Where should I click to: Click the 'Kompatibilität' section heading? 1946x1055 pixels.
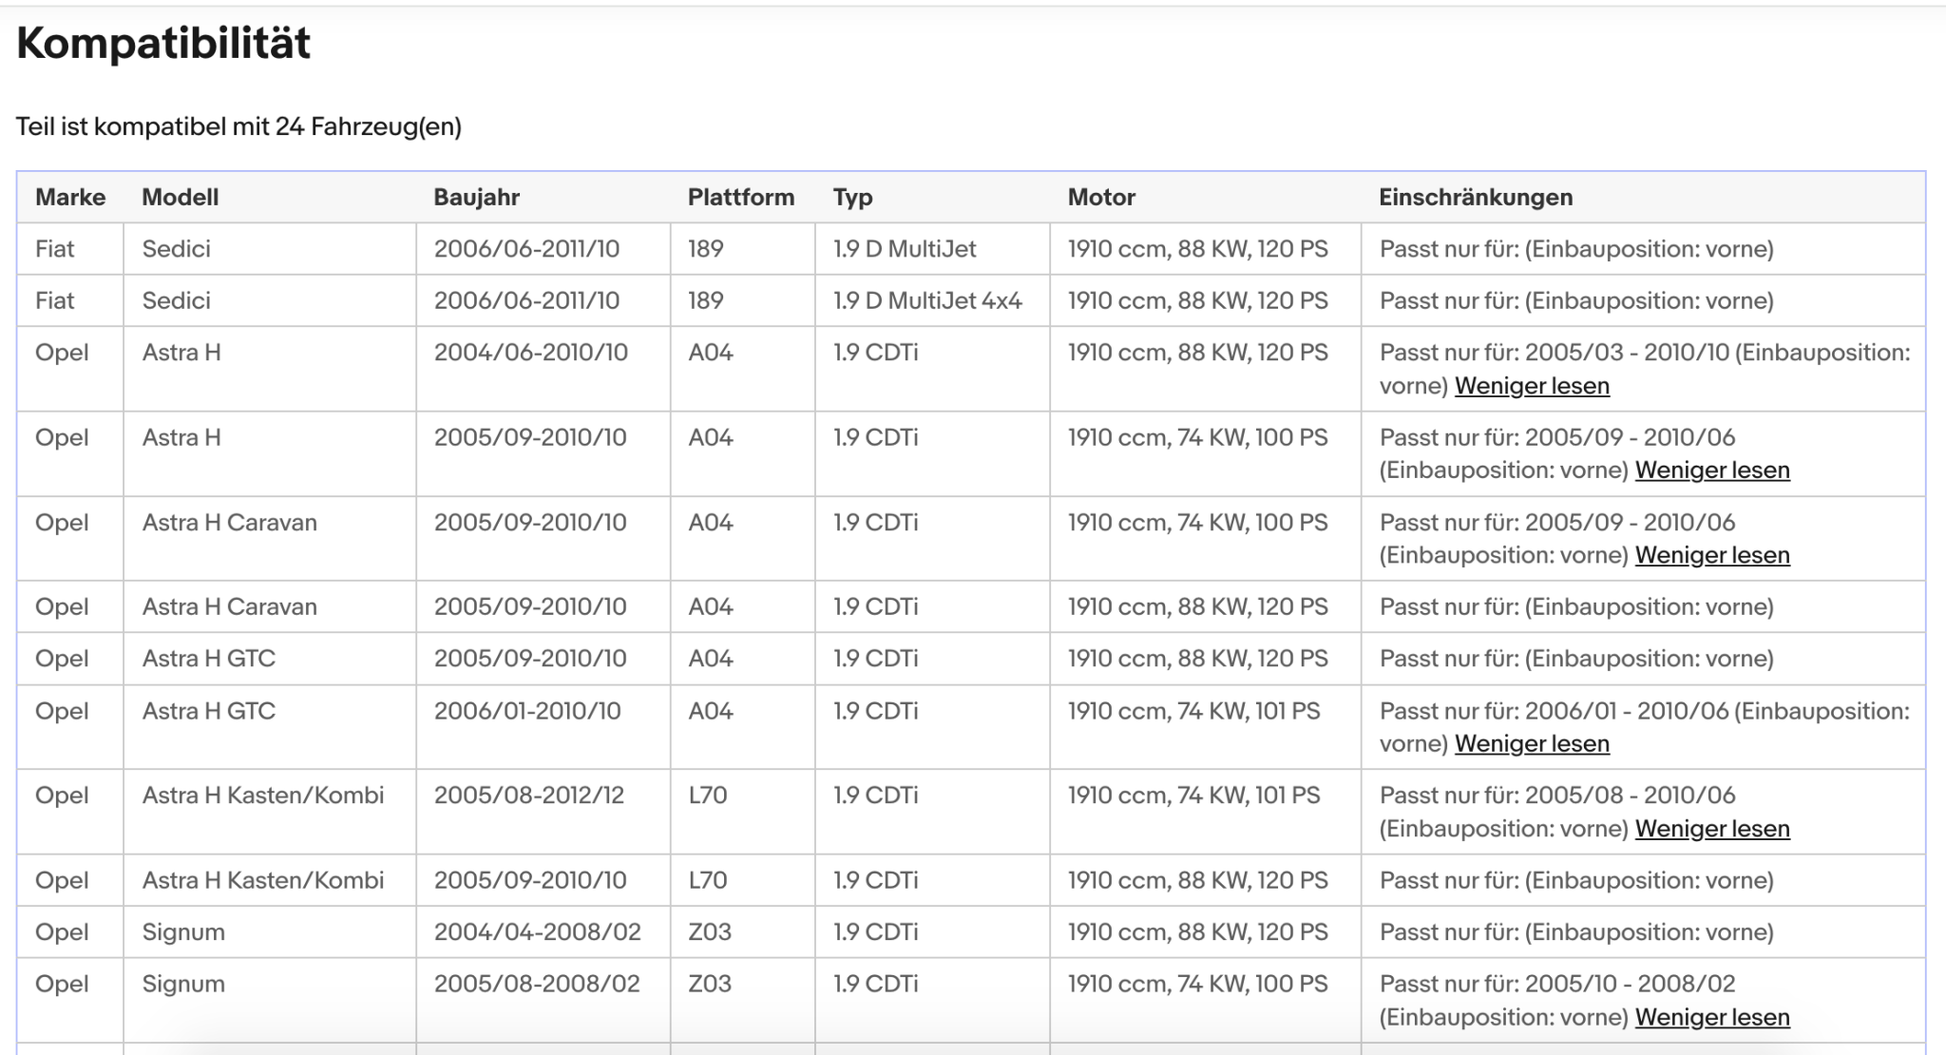click(163, 44)
